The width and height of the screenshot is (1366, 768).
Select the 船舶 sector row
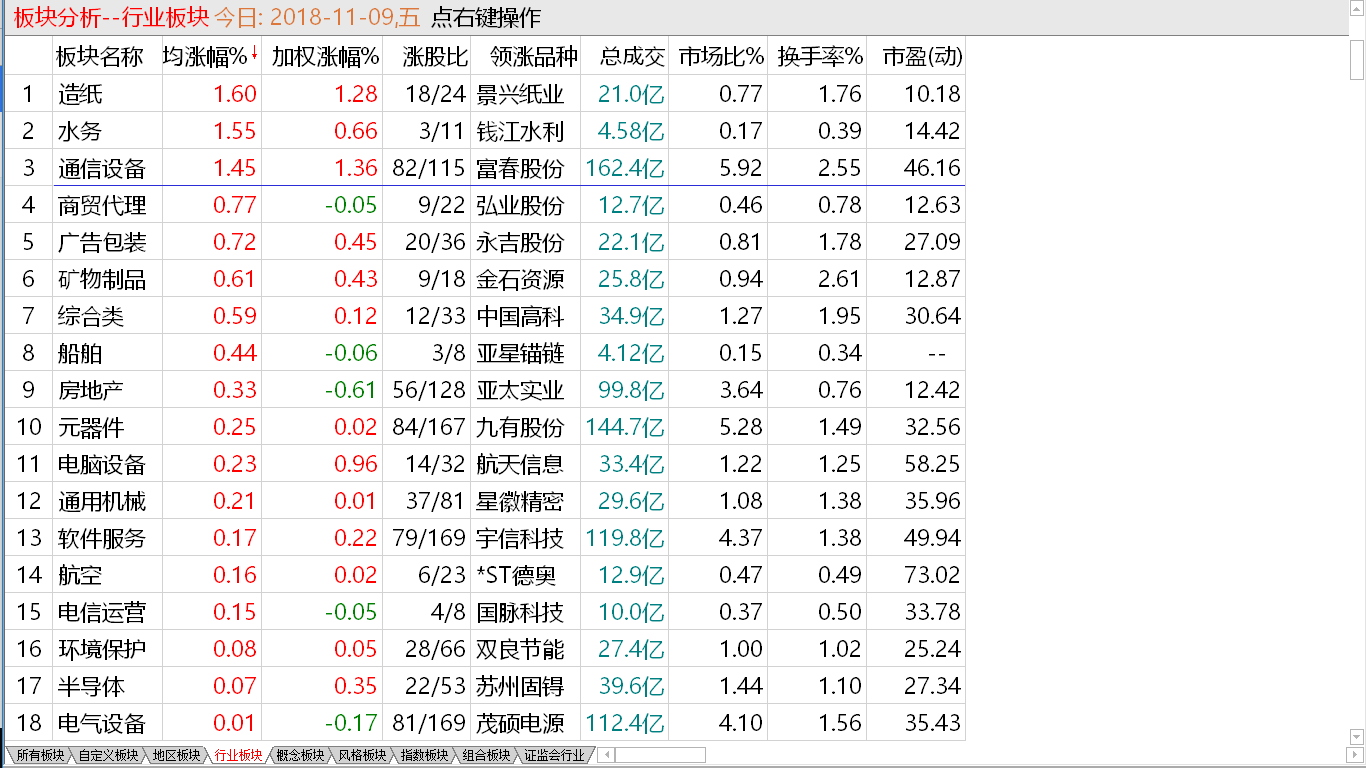(x=485, y=354)
